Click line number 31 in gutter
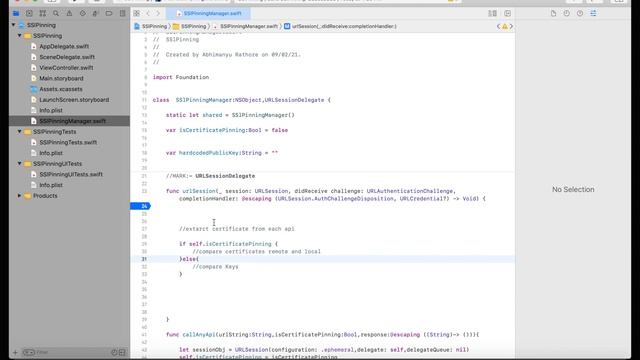 point(144,259)
